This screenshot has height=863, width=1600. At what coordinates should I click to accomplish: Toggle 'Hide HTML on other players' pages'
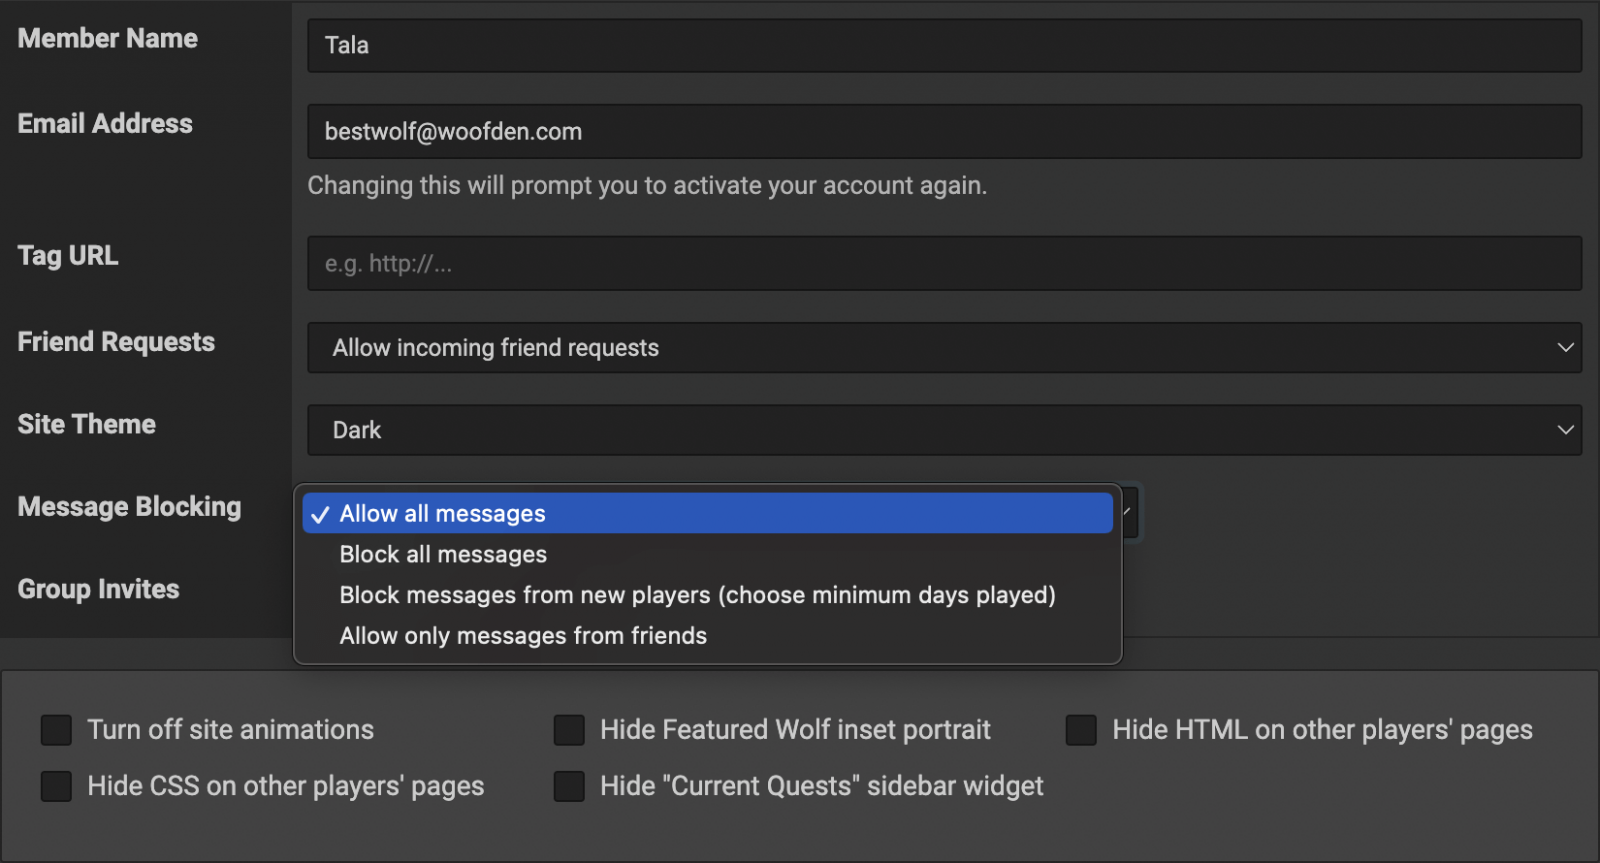point(1081,730)
